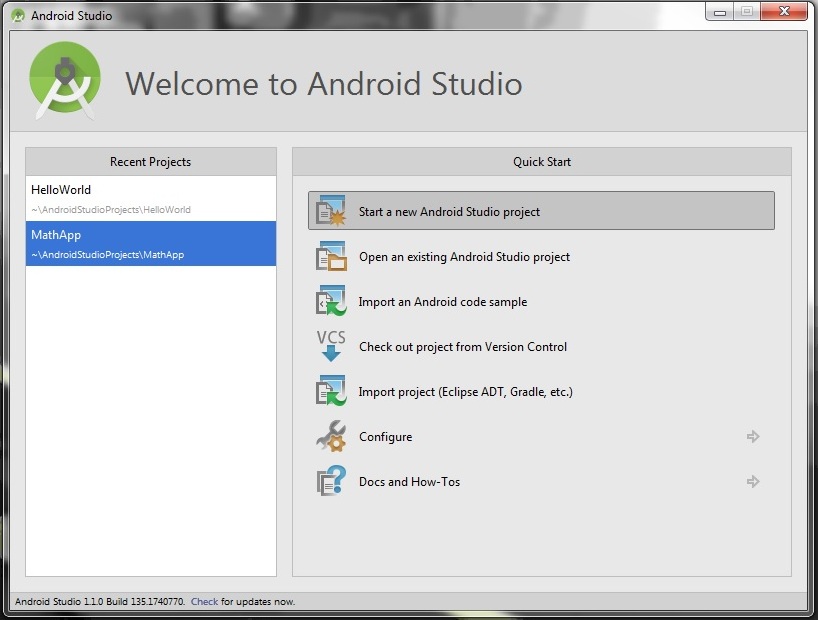Open Docs and How-Tos
818x620 pixels.
click(x=409, y=481)
